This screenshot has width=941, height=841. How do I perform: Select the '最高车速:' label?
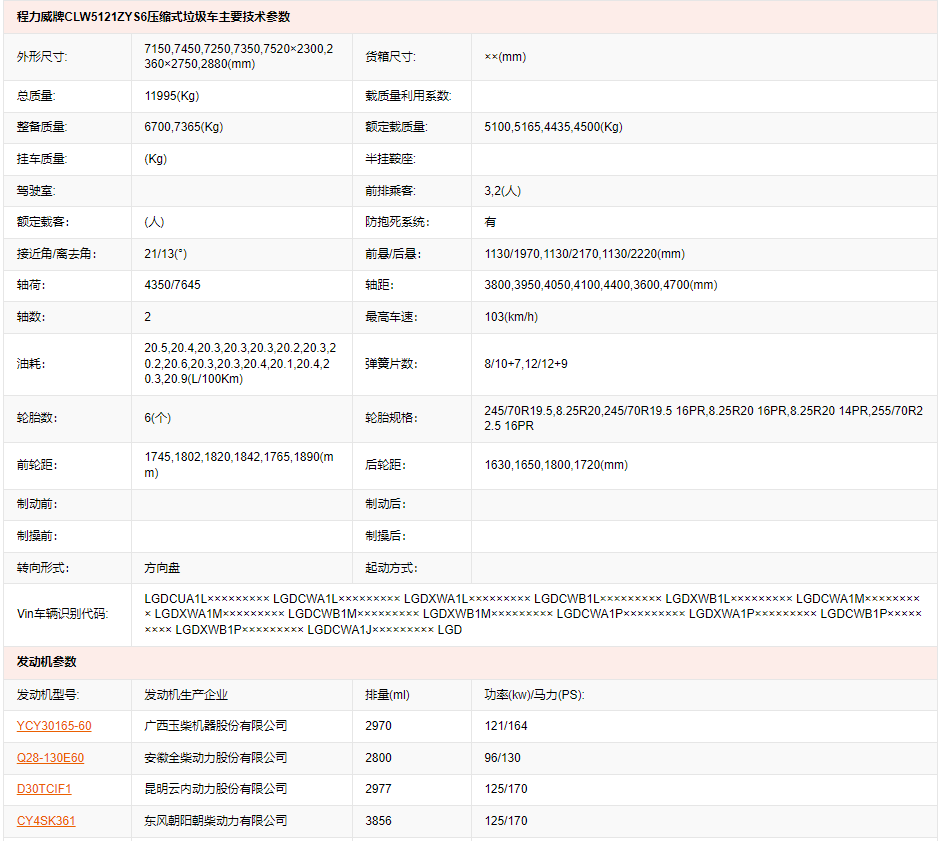coord(391,317)
